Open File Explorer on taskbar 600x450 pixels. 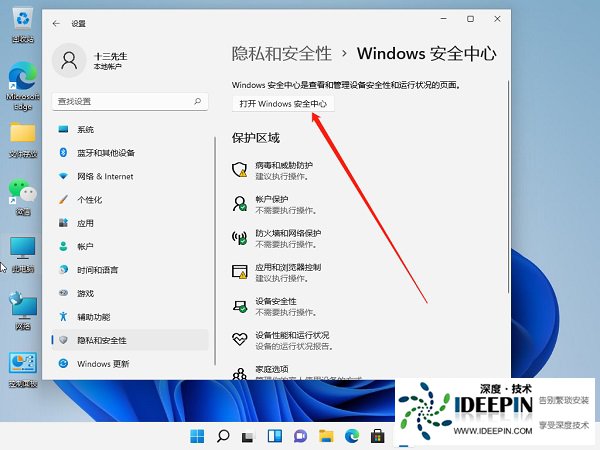tap(326, 436)
